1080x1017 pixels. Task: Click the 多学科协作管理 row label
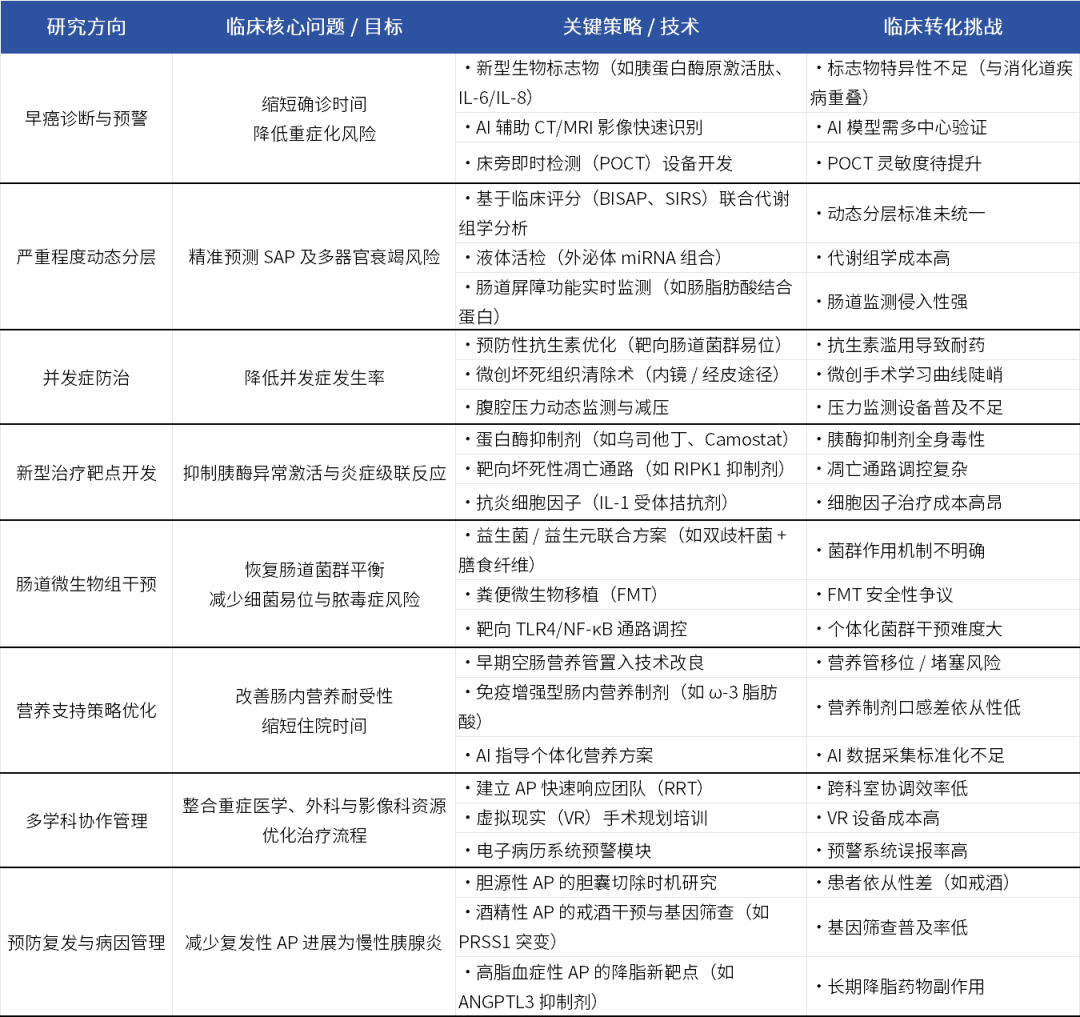(87, 822)
